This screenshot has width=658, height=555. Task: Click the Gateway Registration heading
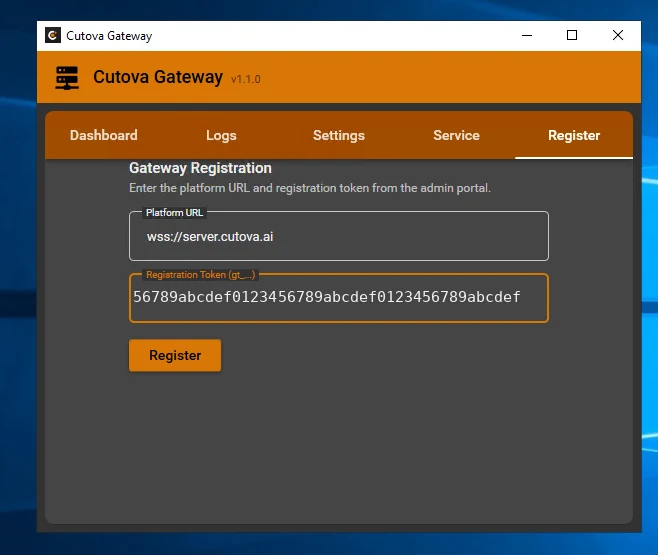(200, 168)
